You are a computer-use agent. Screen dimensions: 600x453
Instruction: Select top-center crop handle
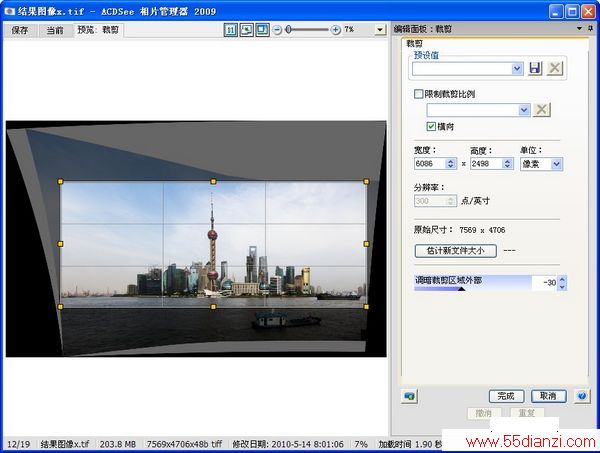214,181
